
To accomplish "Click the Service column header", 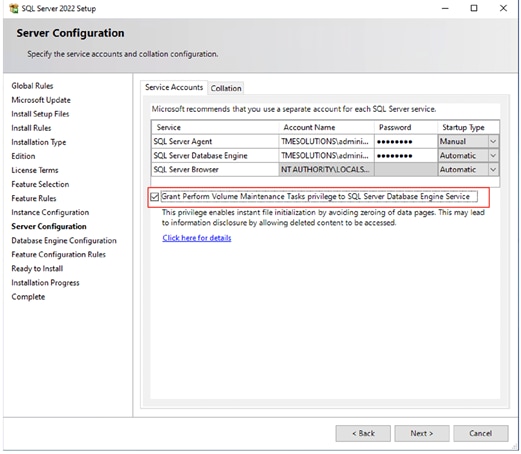I will [x=215, y=127].
